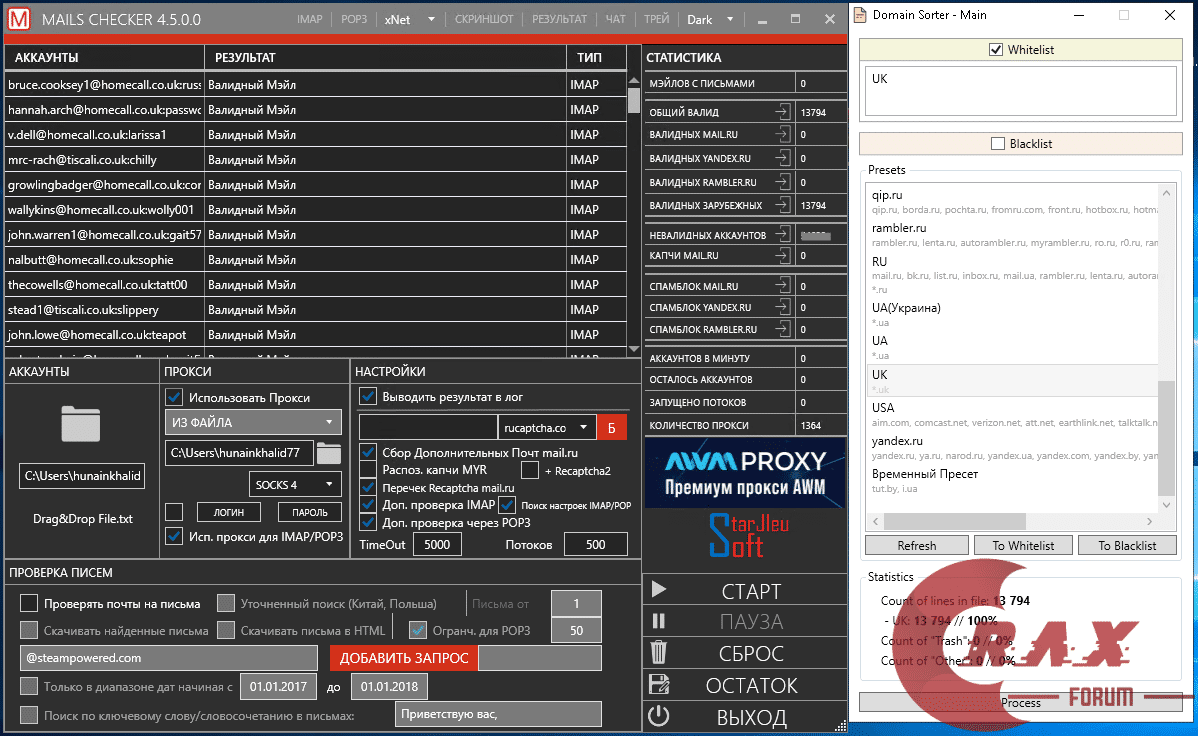
Task: Open the ИЗ ФАЙЛА proxy source dropdown
Action: [x=253, y=422]
